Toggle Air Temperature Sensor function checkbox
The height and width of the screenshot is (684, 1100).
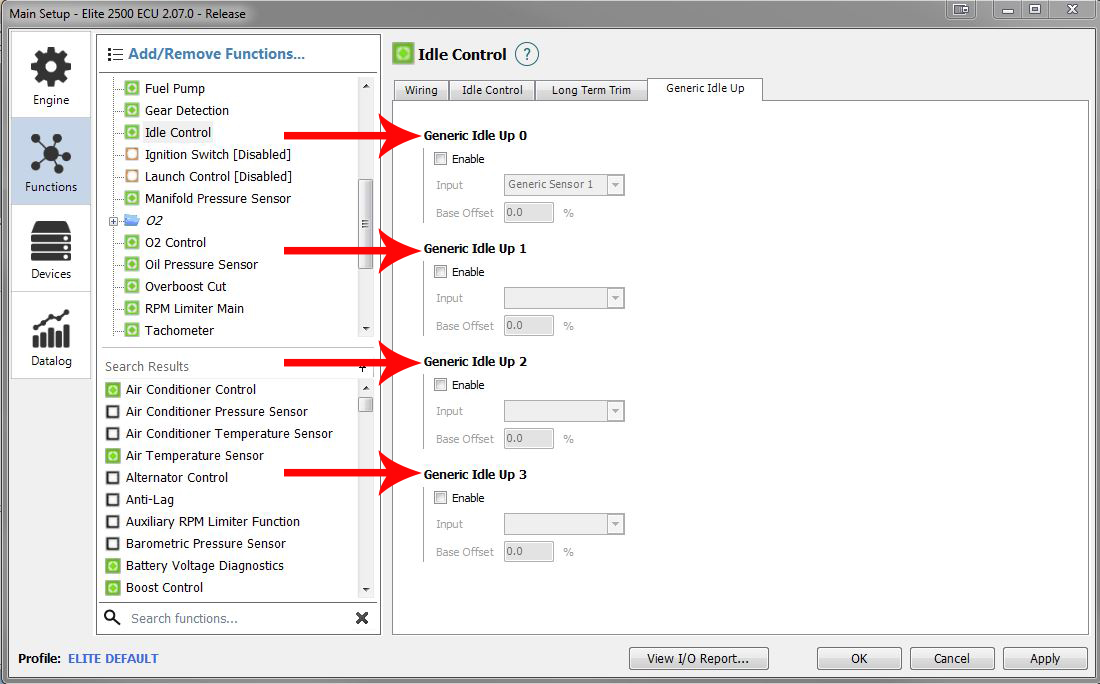pos(112,455)
